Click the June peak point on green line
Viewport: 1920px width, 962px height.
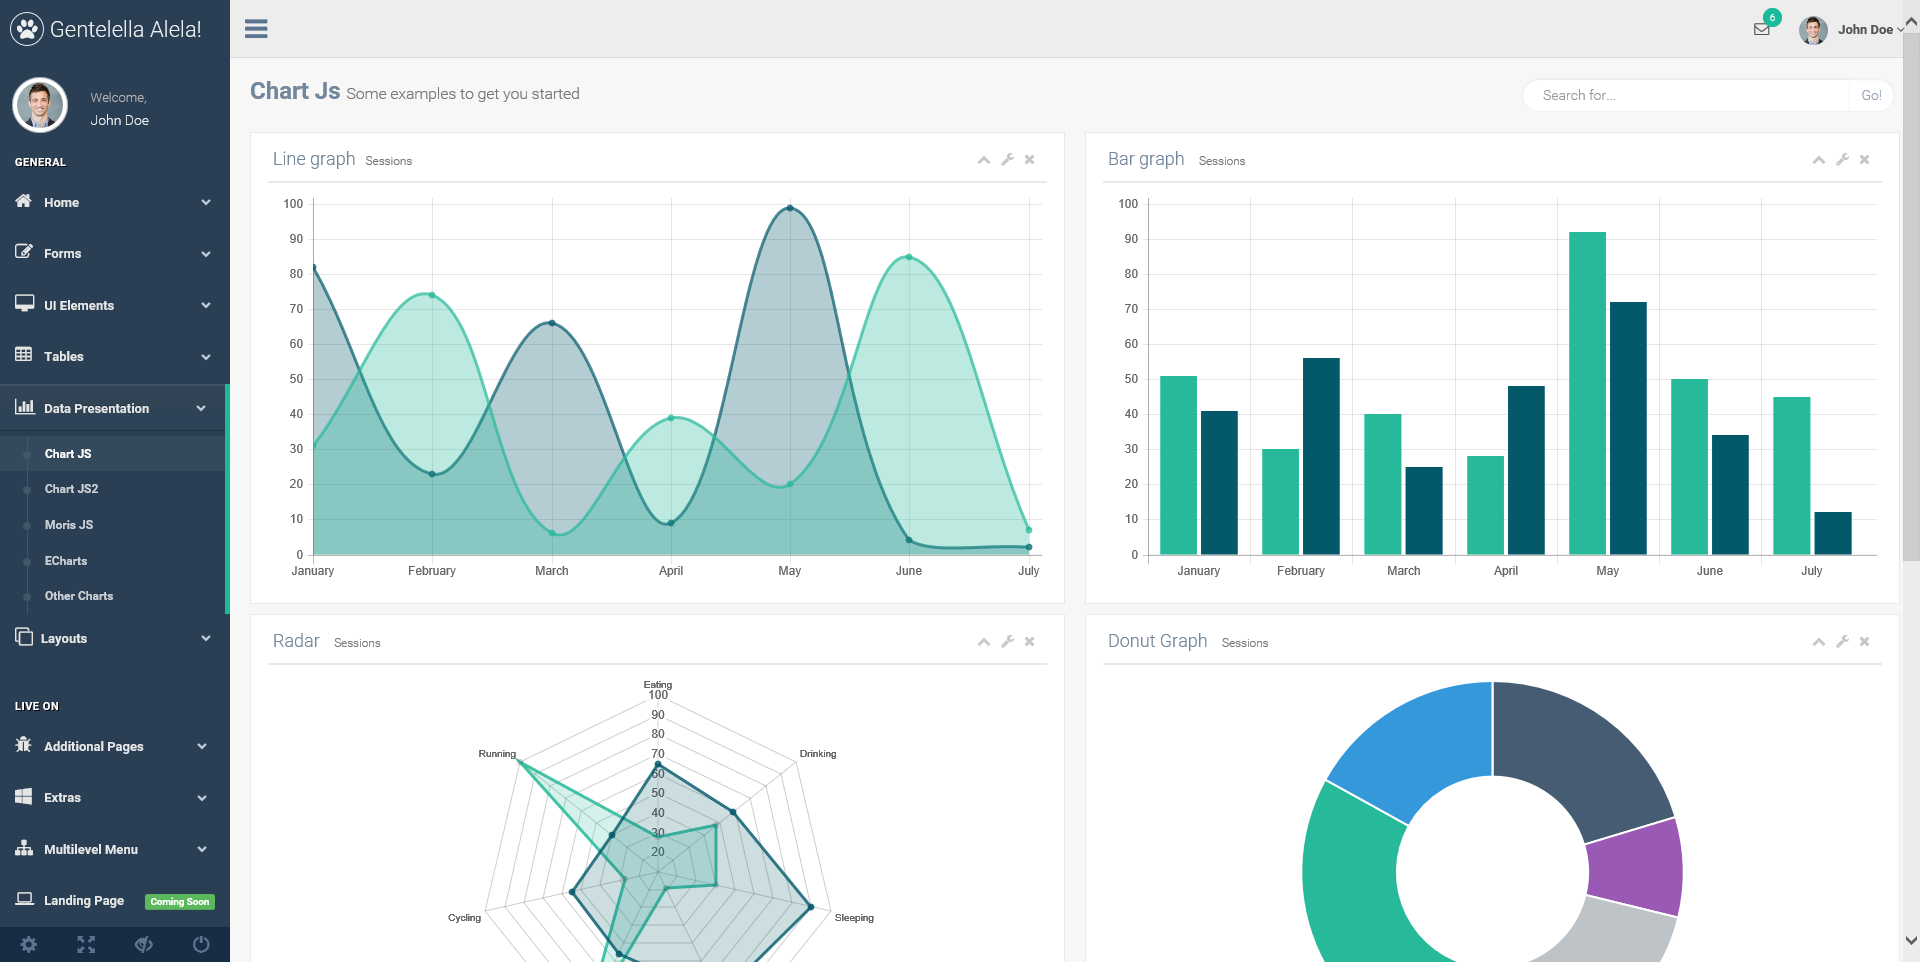pos(909,257)
